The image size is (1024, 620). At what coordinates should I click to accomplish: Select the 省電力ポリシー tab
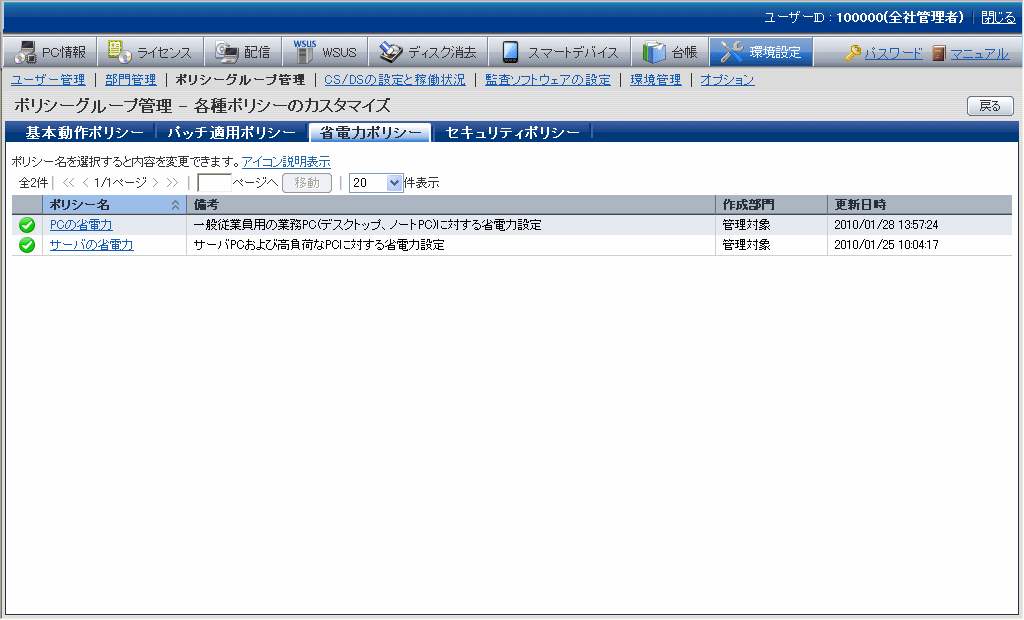(x=370, y=133)
